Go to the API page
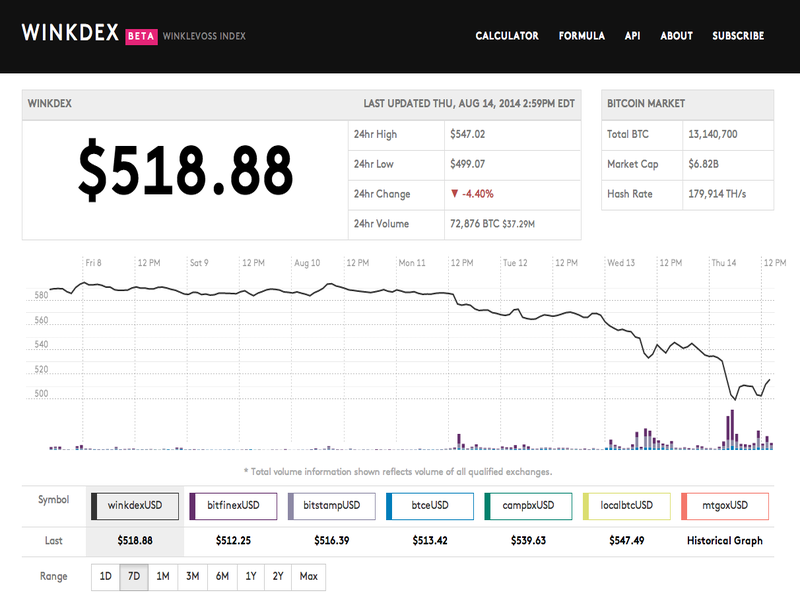Screen dimensions: 800x600 coord(633,36)
